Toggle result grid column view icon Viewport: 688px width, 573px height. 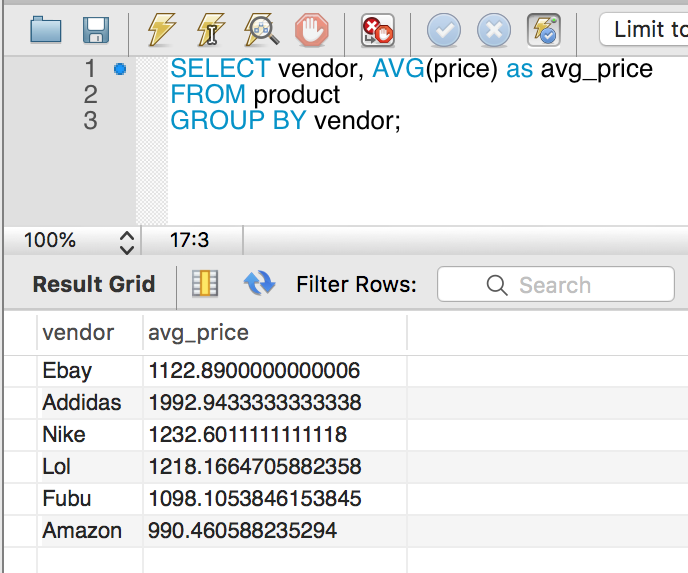coord(205,283)
